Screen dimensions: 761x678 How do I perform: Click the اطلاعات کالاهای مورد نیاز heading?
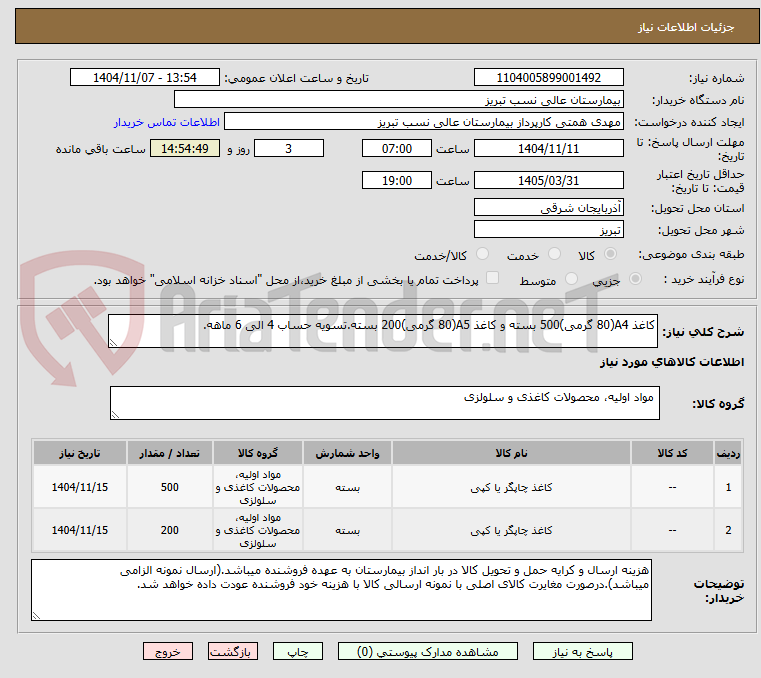pos(672,362)
